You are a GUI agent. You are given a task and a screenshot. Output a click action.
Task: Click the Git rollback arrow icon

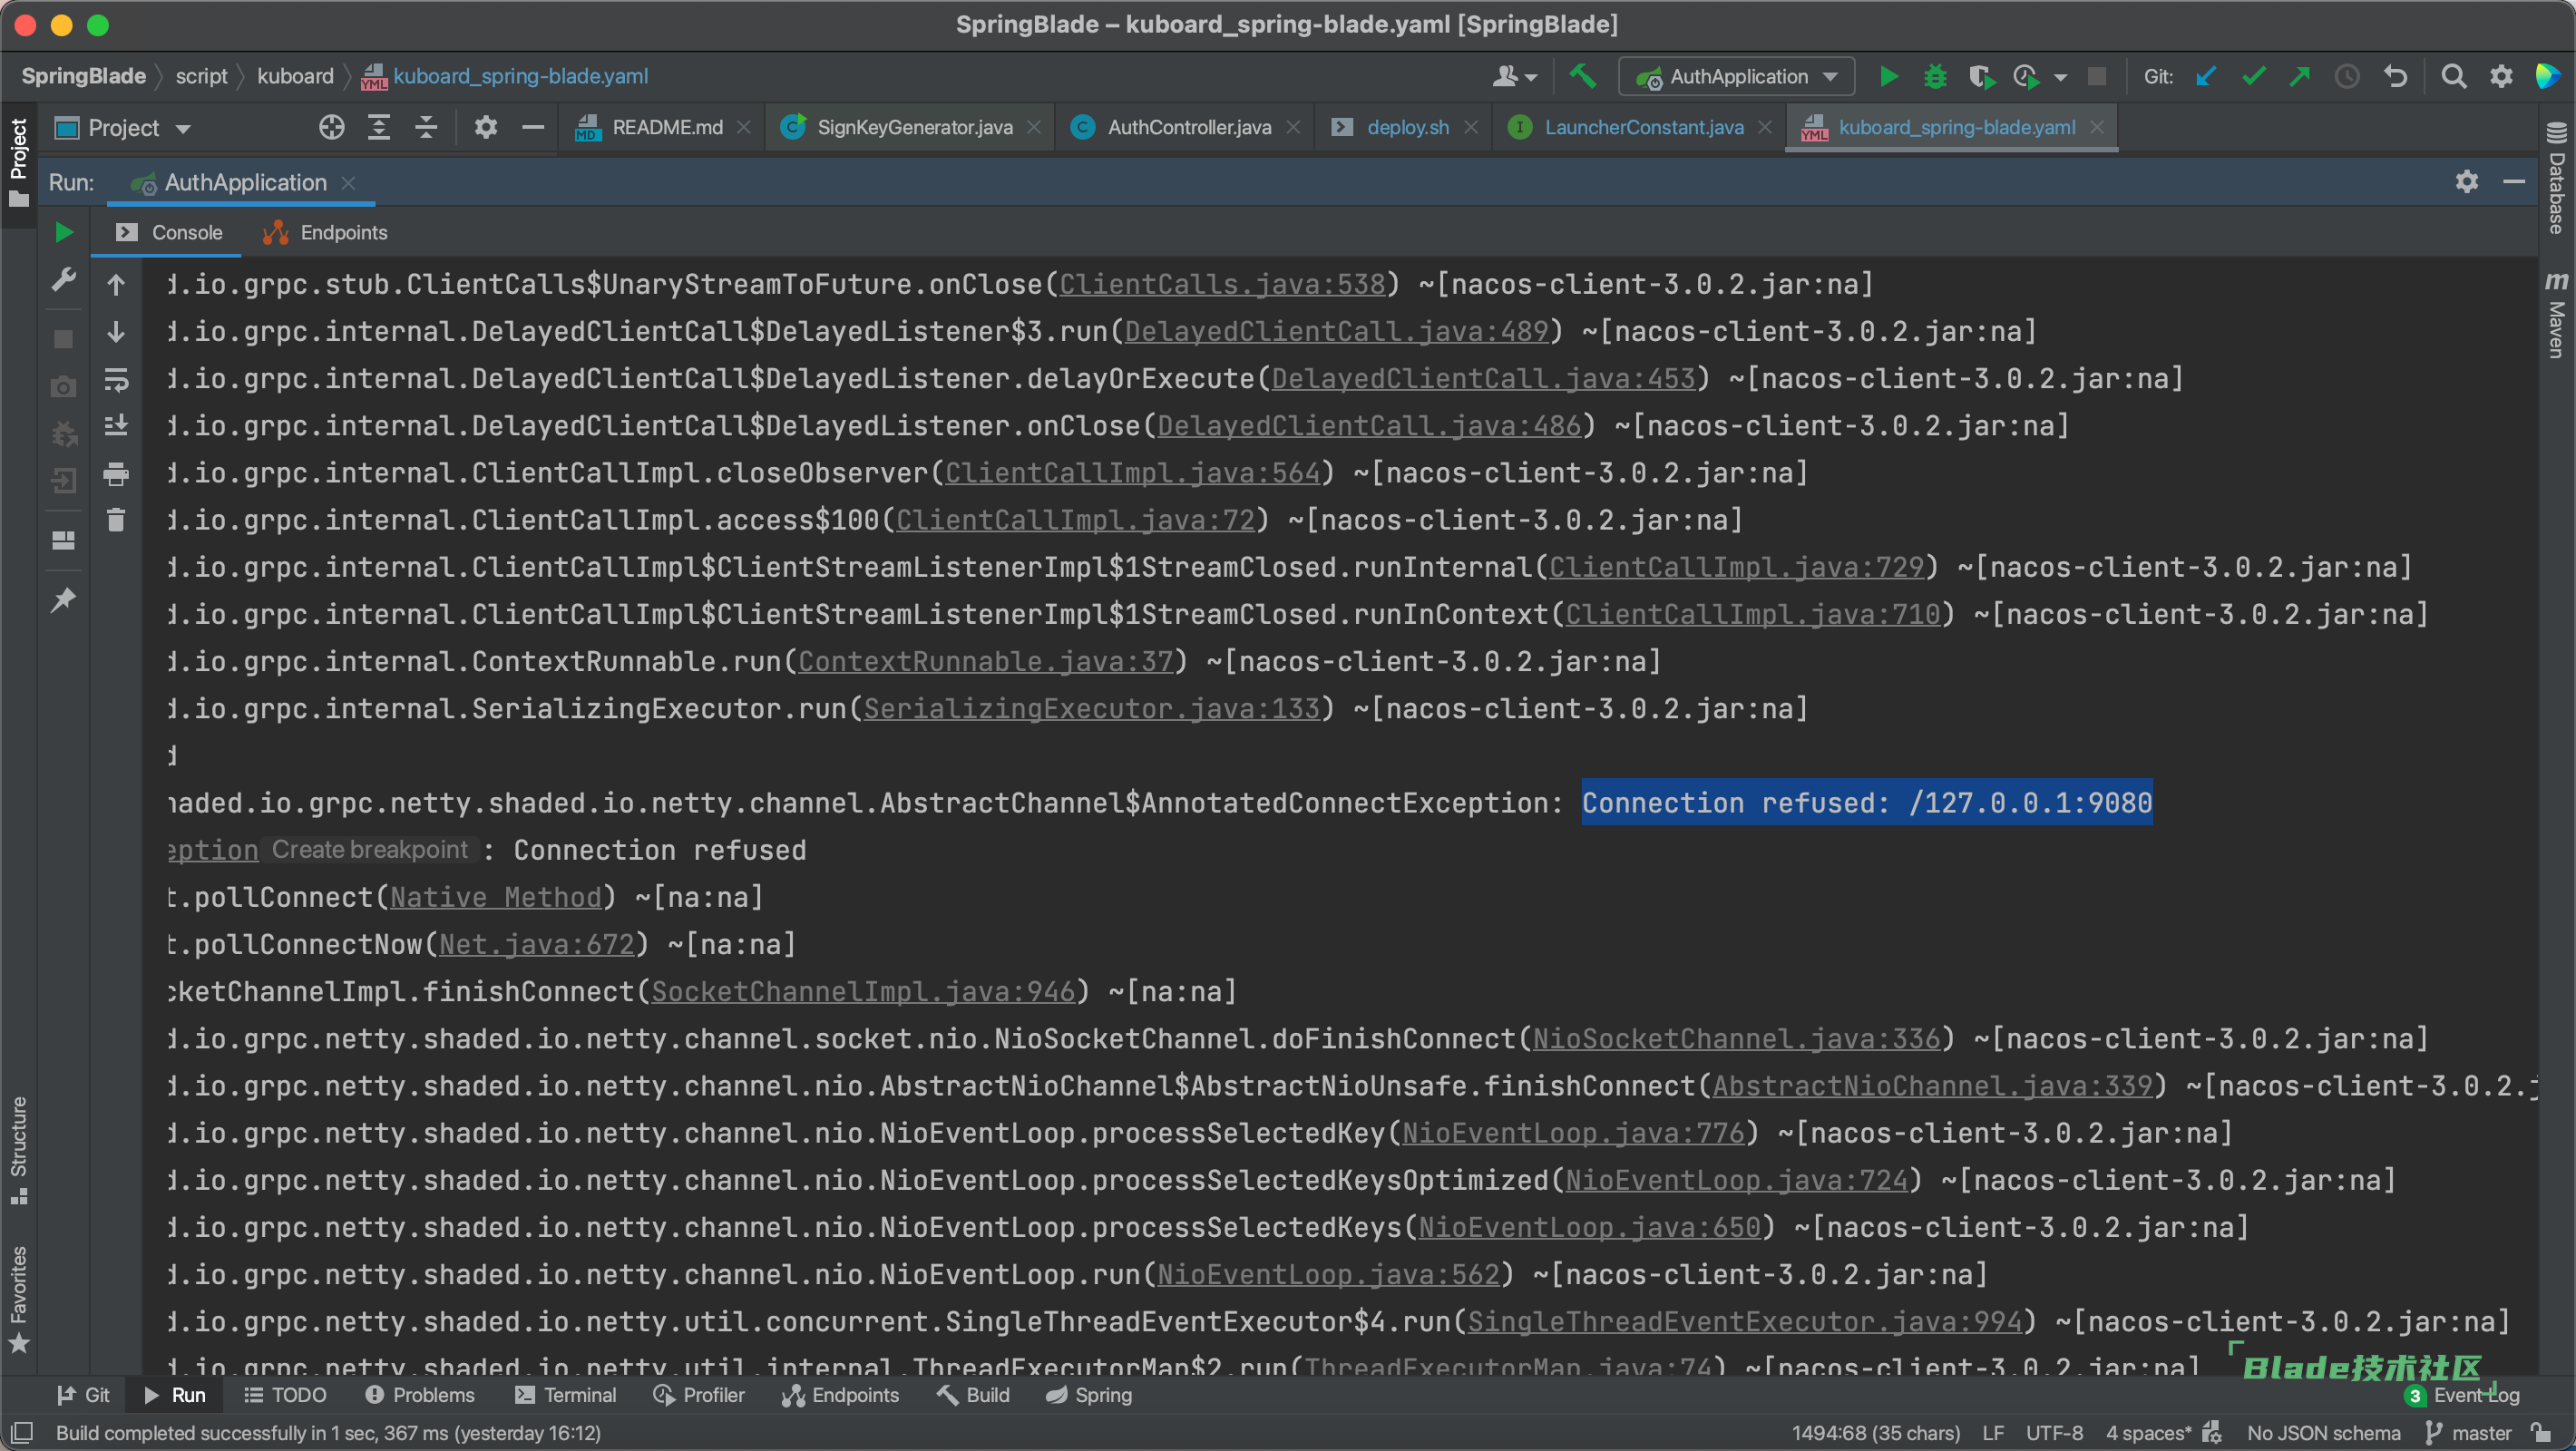pos(2395,77)
